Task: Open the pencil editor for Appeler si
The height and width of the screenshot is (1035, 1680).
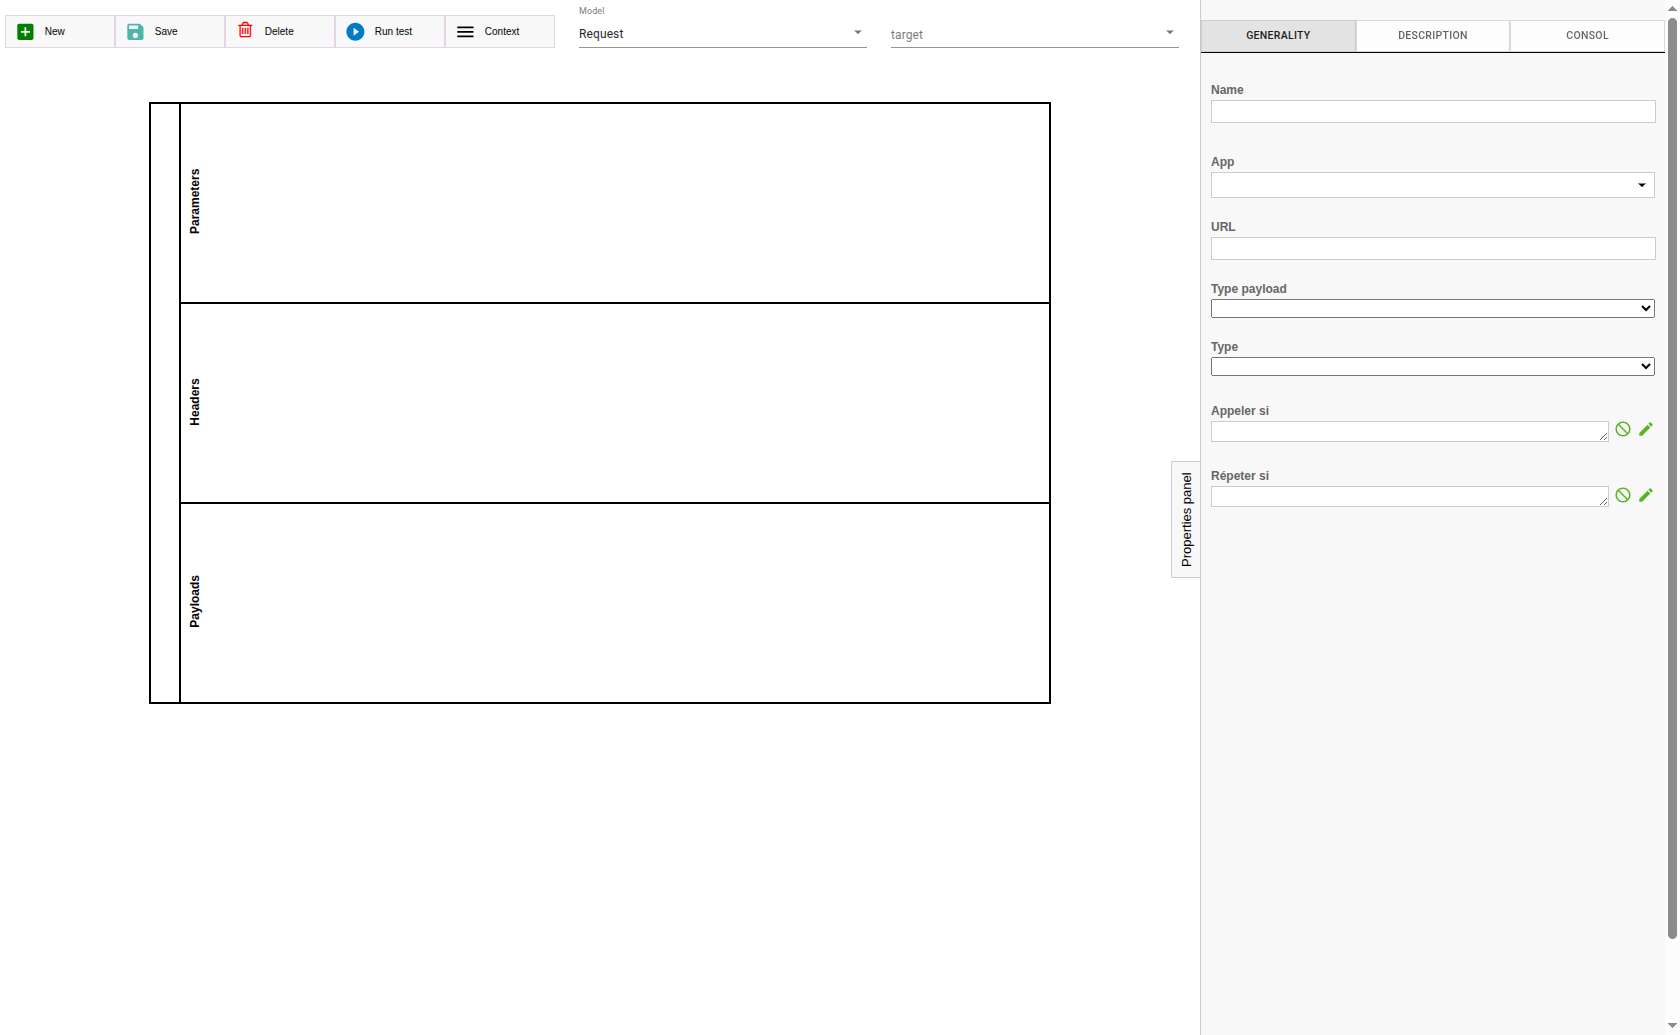Action: (x=1646, y=429)
